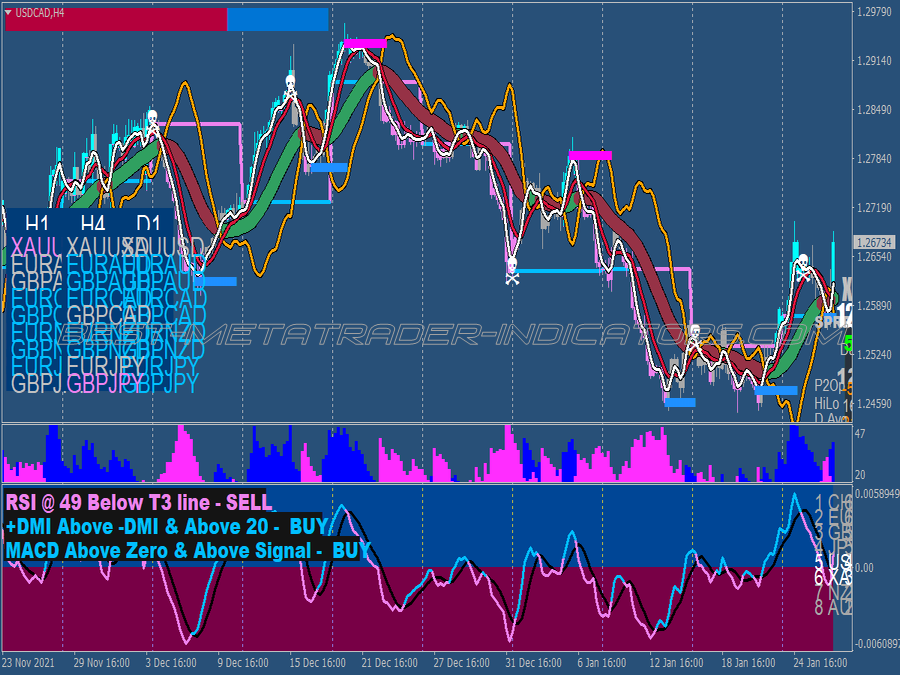The width and height of the screenshot is (900, 675).
Task: Click the RSI @ 49 Below T3 line SELL text
Action: (138, 502)
